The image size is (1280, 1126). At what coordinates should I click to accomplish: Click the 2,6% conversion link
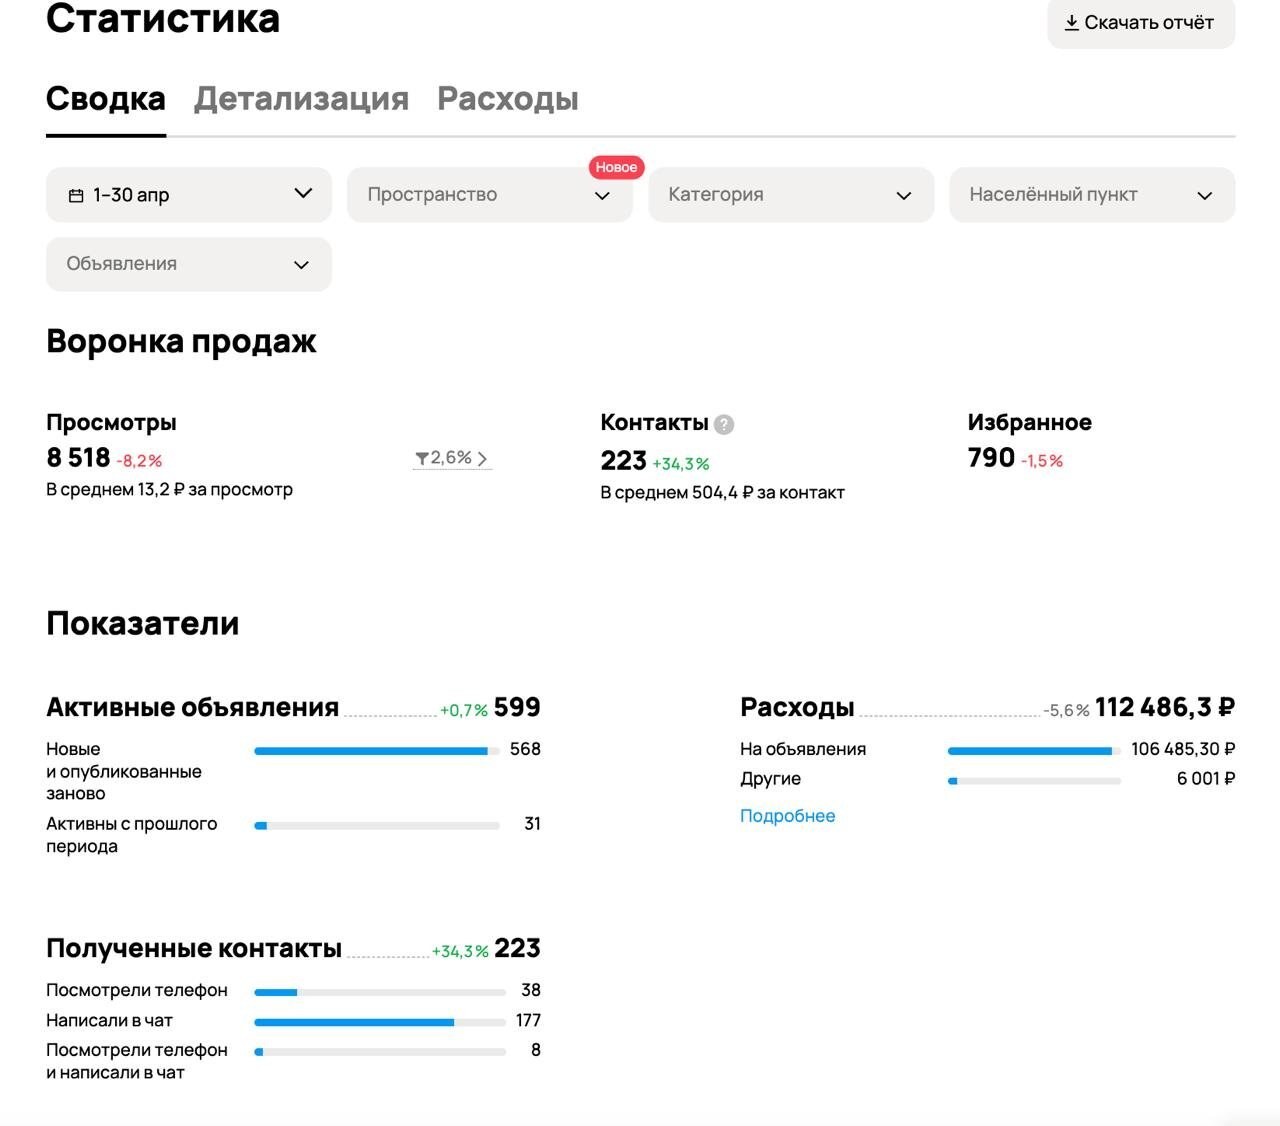point(453,458)
